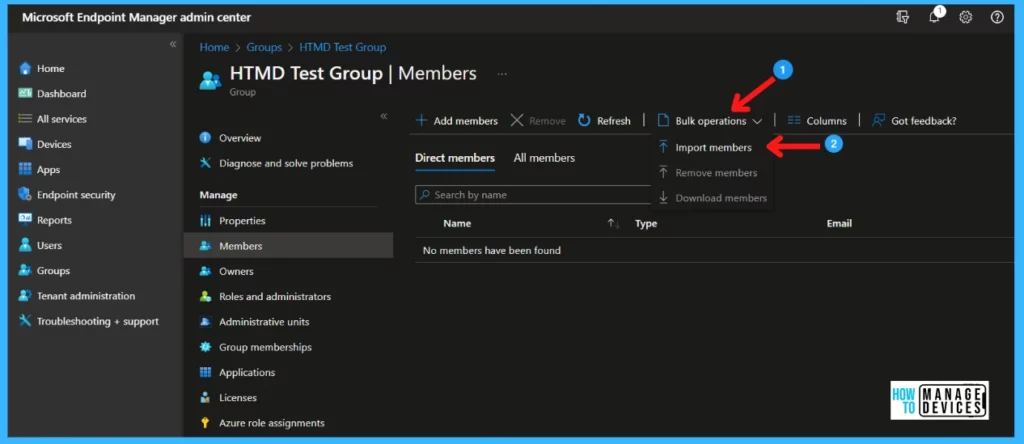Go to Groups in the breadcrumb
Screen dimensions: 1024x444
tap(264, 47)
